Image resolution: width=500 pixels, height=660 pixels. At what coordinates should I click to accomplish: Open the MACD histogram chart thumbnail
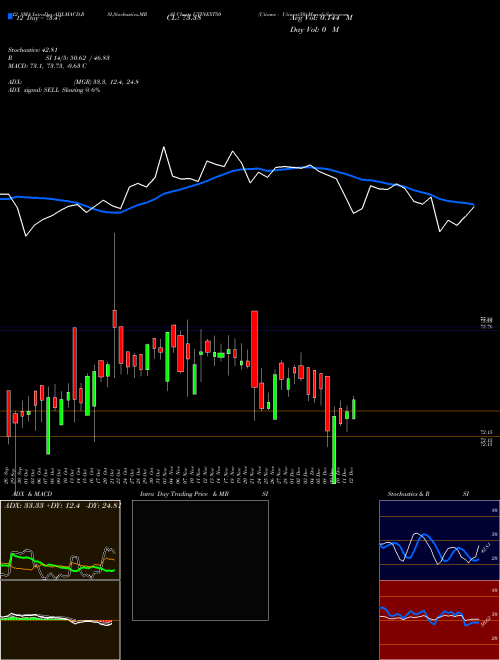coord(60,620)
